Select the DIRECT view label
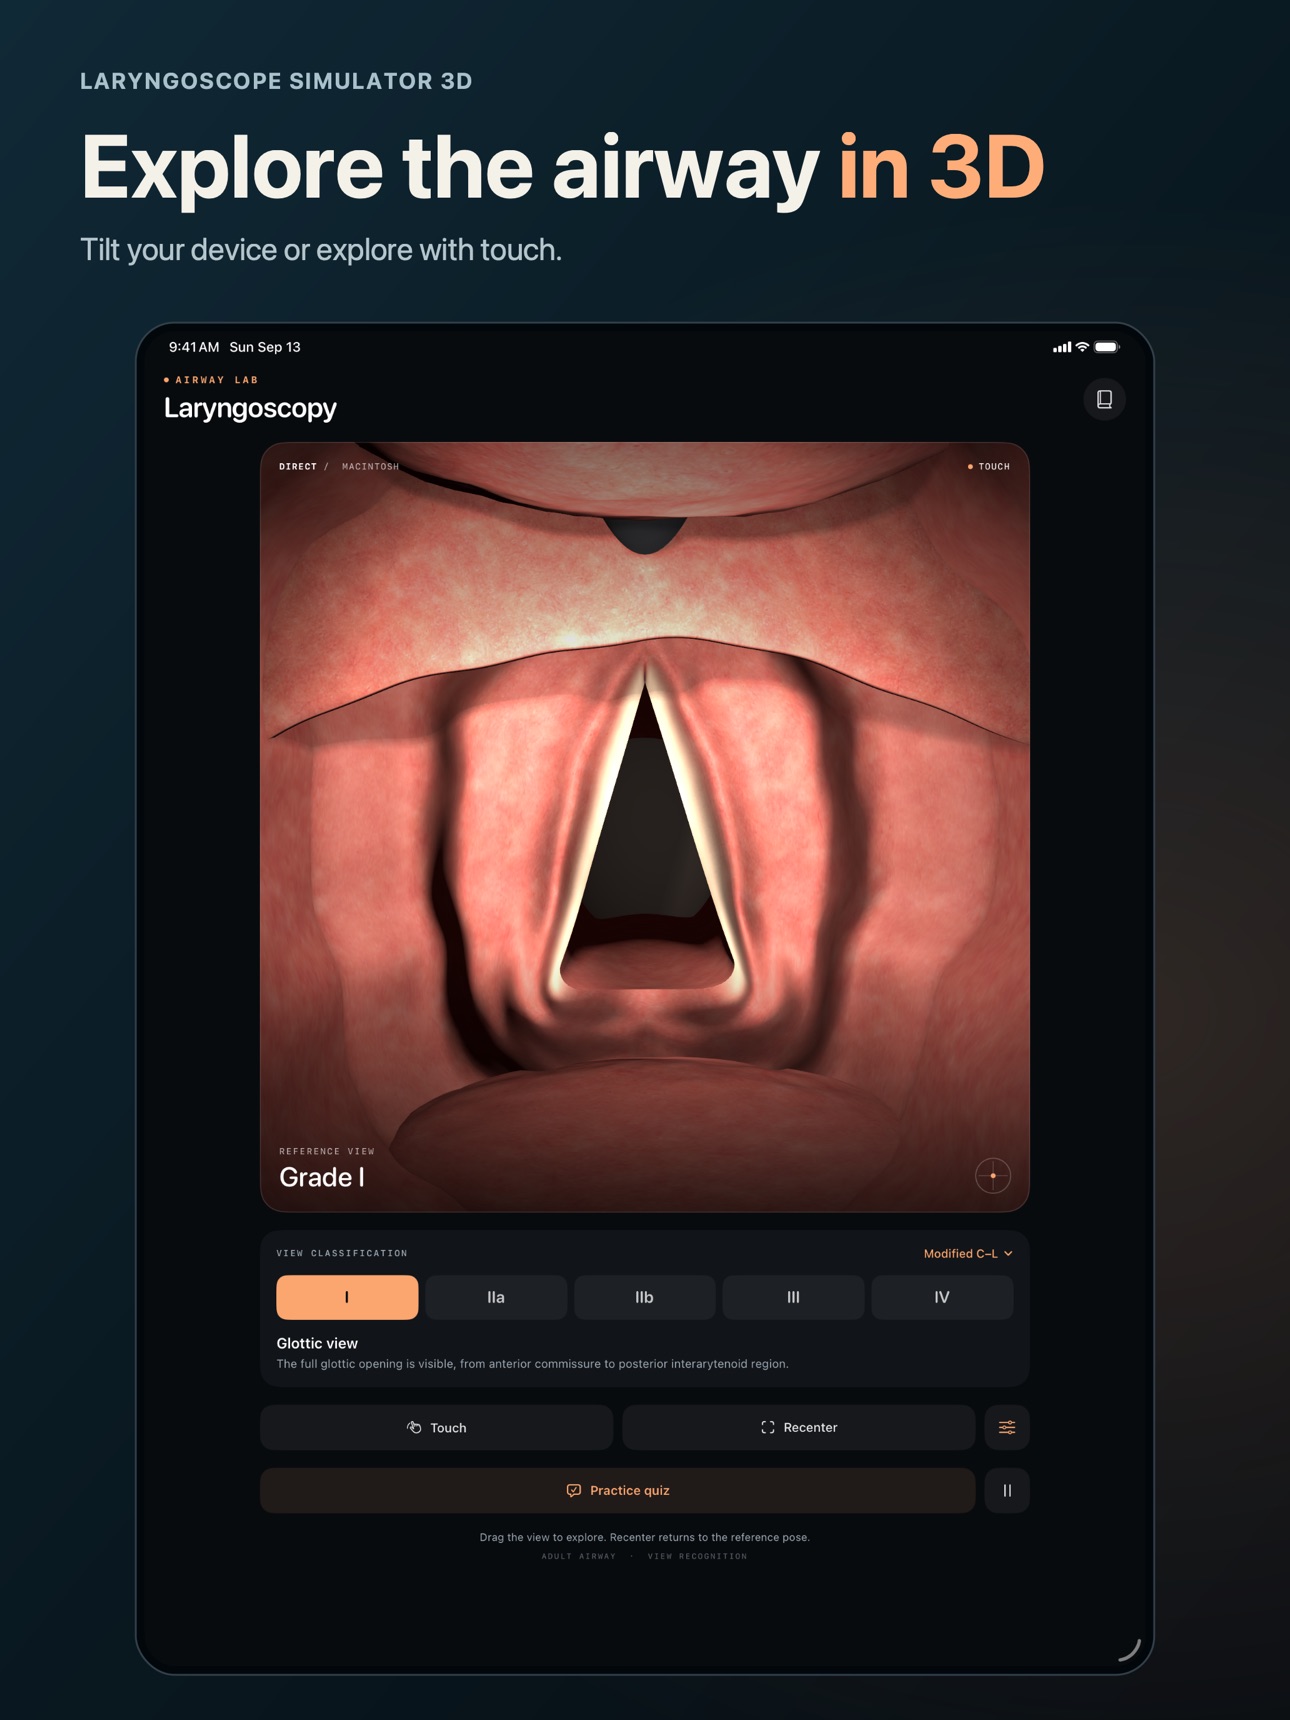The width and height of the screenshot is (1290, 1720). [297, 466]
